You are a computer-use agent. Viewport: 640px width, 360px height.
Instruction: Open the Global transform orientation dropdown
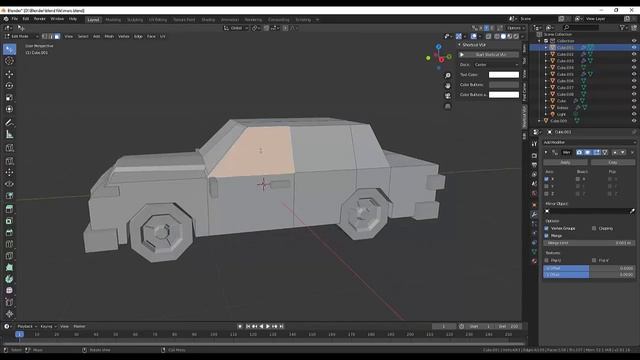[x=236, y=28]
